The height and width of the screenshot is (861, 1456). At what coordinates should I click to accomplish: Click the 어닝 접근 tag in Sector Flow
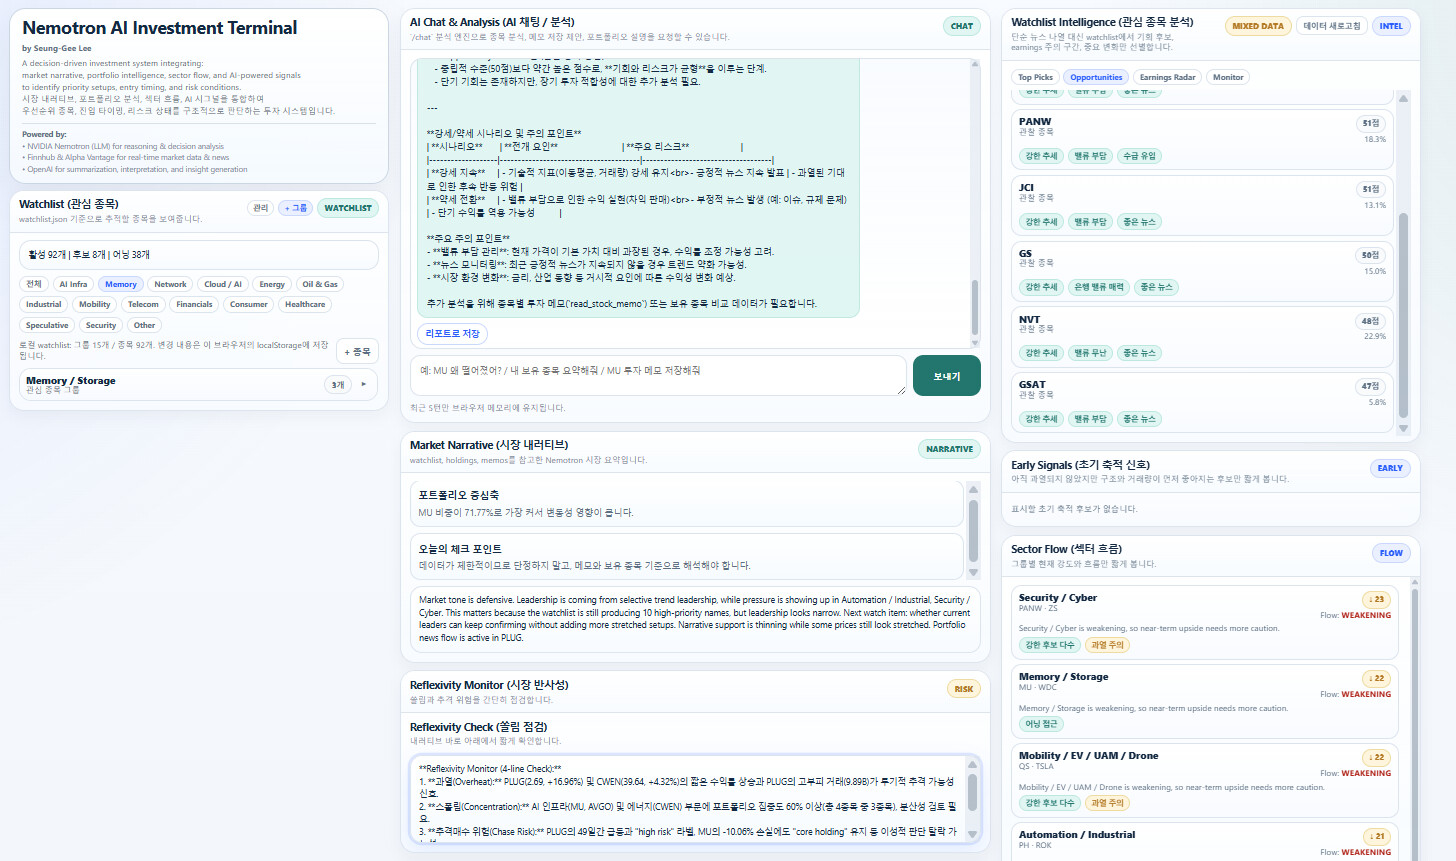tap(1041, 724)
